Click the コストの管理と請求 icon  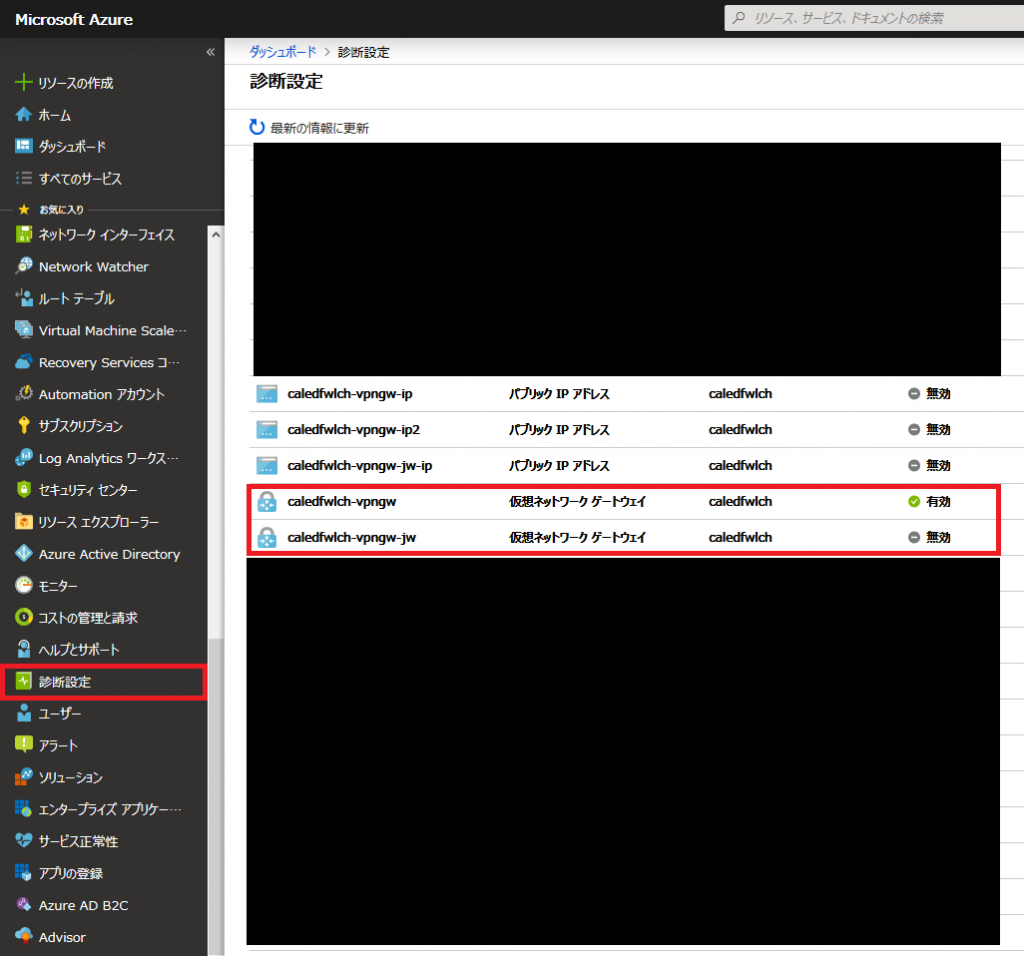[24, 617]
